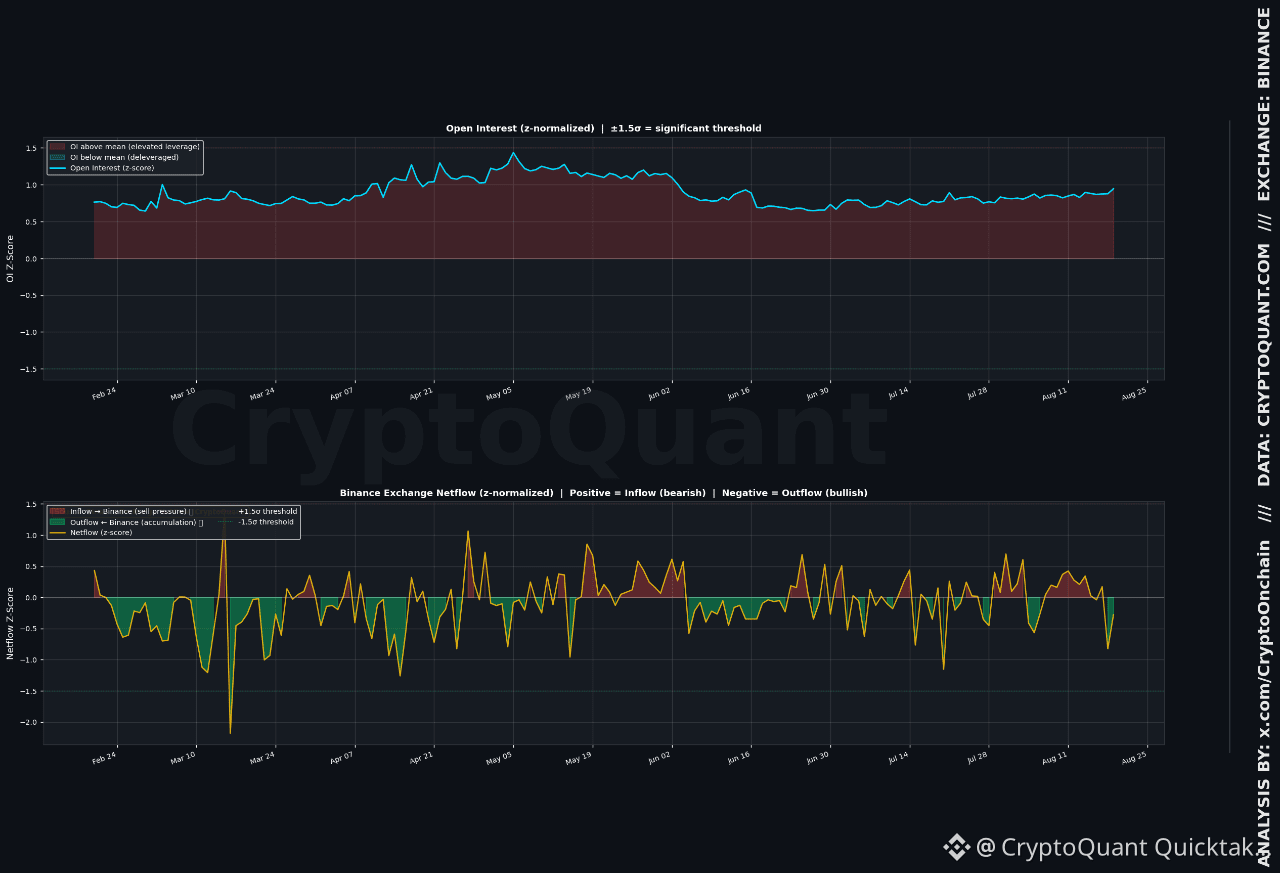Select the 'OI below mean (deleveraged)' legend label

pyautogui.click(x=125, y=157)
